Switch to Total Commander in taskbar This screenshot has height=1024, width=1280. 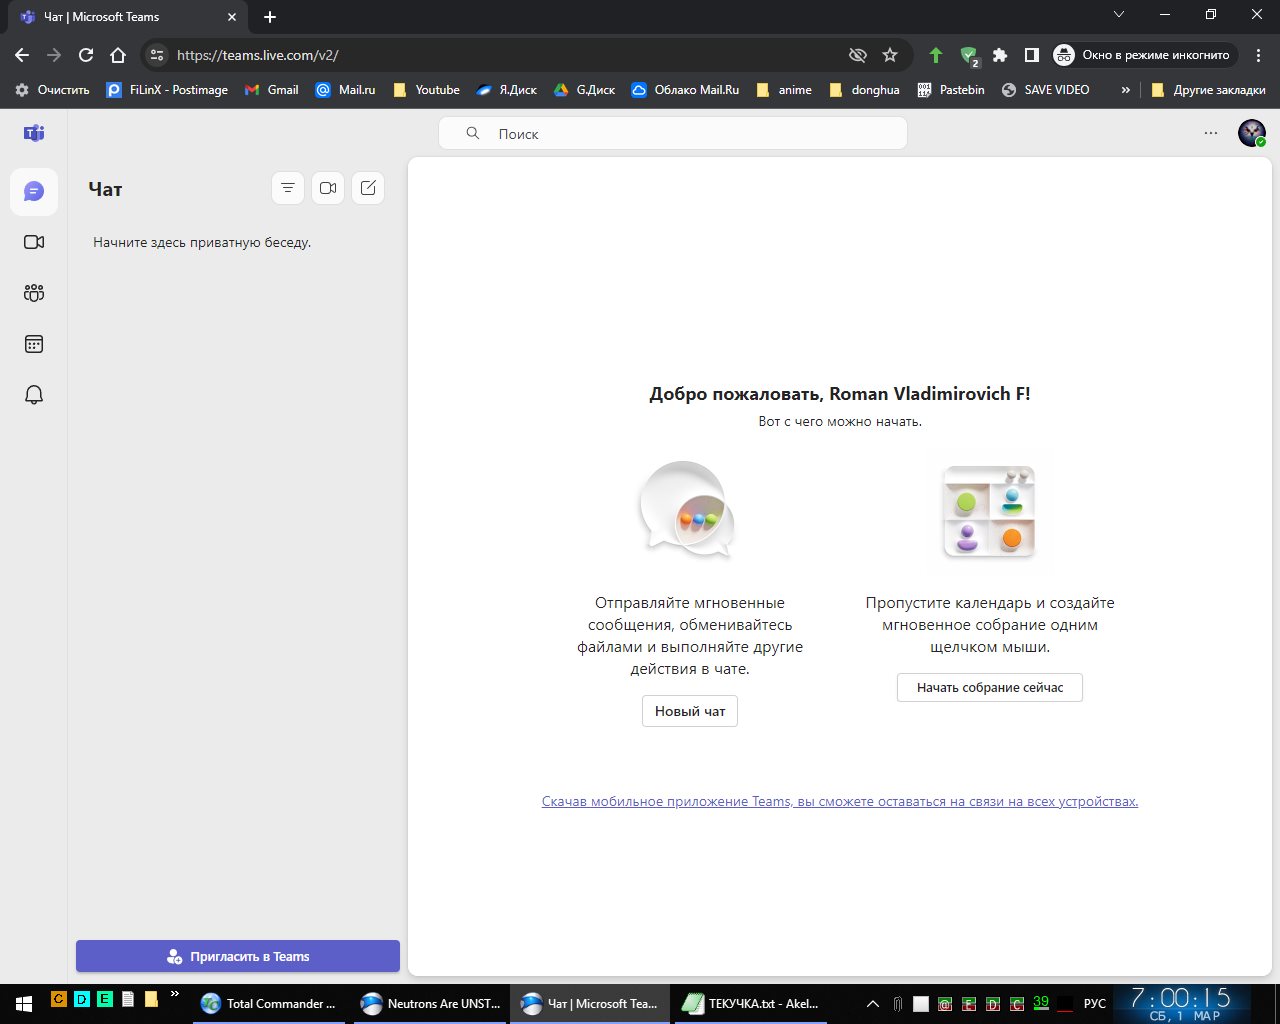click(x=268, y=1003)
